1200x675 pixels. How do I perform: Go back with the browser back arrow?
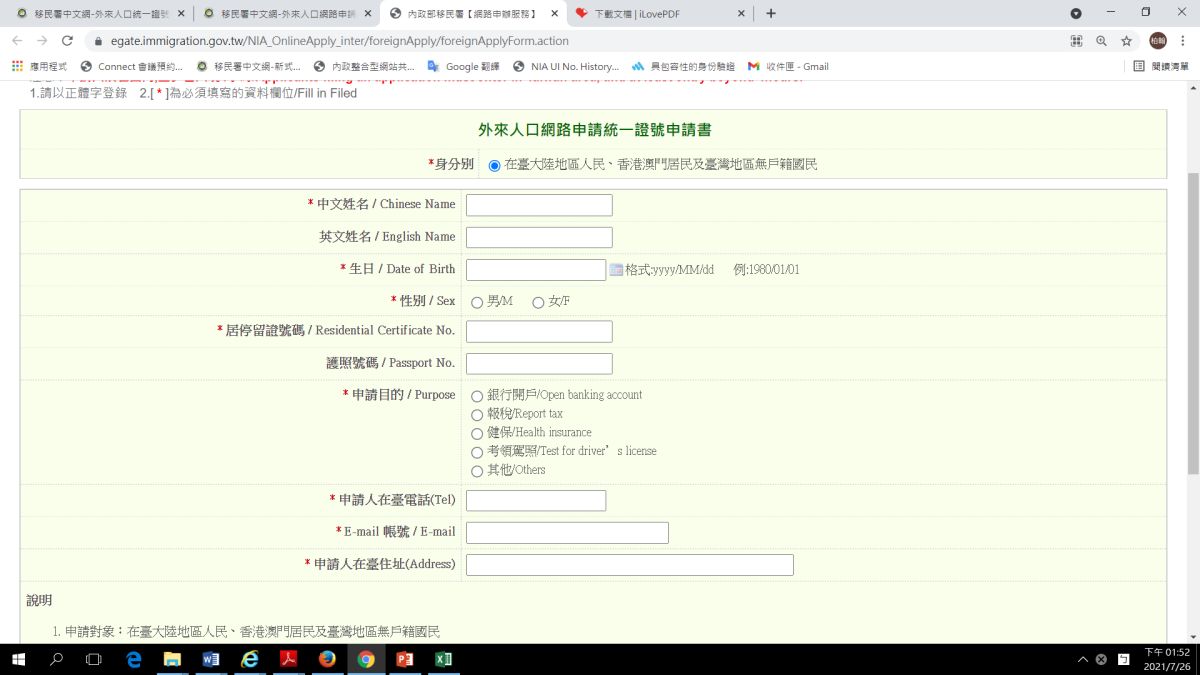(x=16, y=41)
